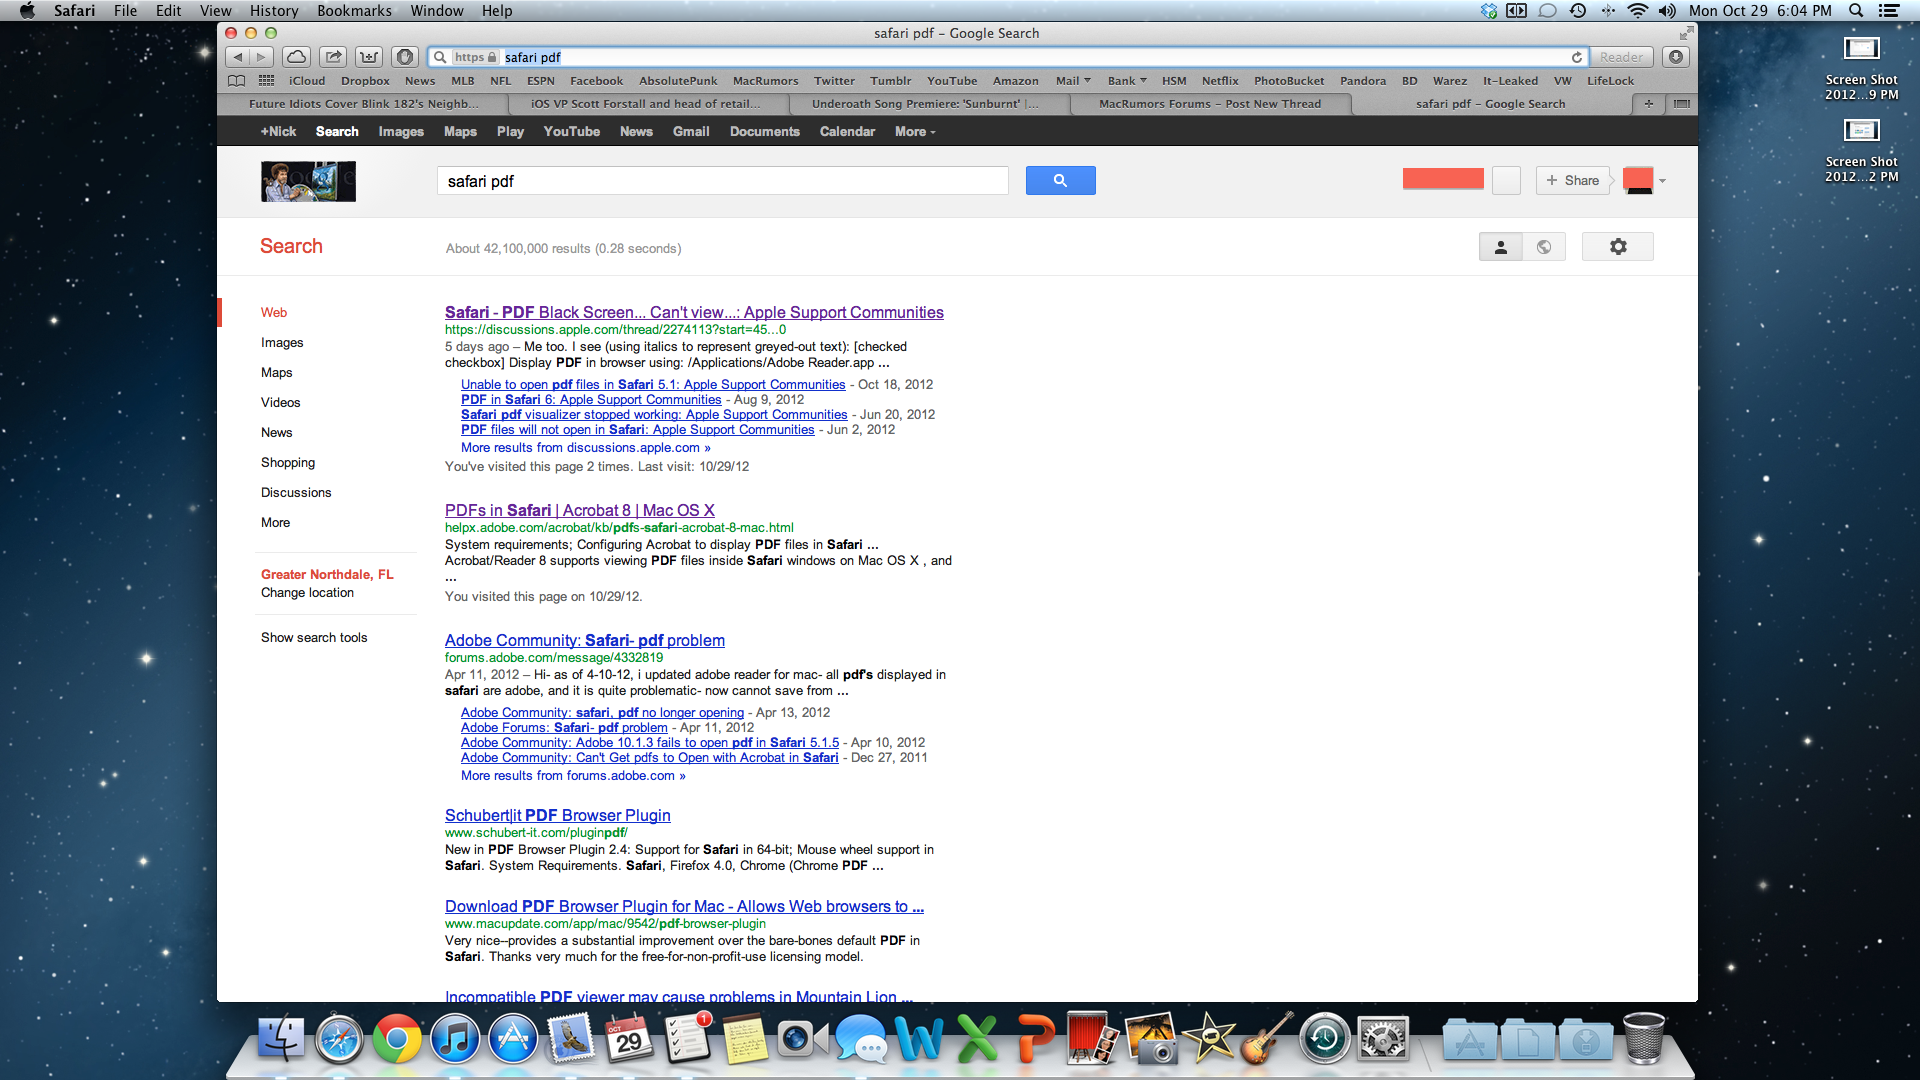Open Google Chrome from the Dock
This screenshot has width=1920, height=1080.
397,1040
